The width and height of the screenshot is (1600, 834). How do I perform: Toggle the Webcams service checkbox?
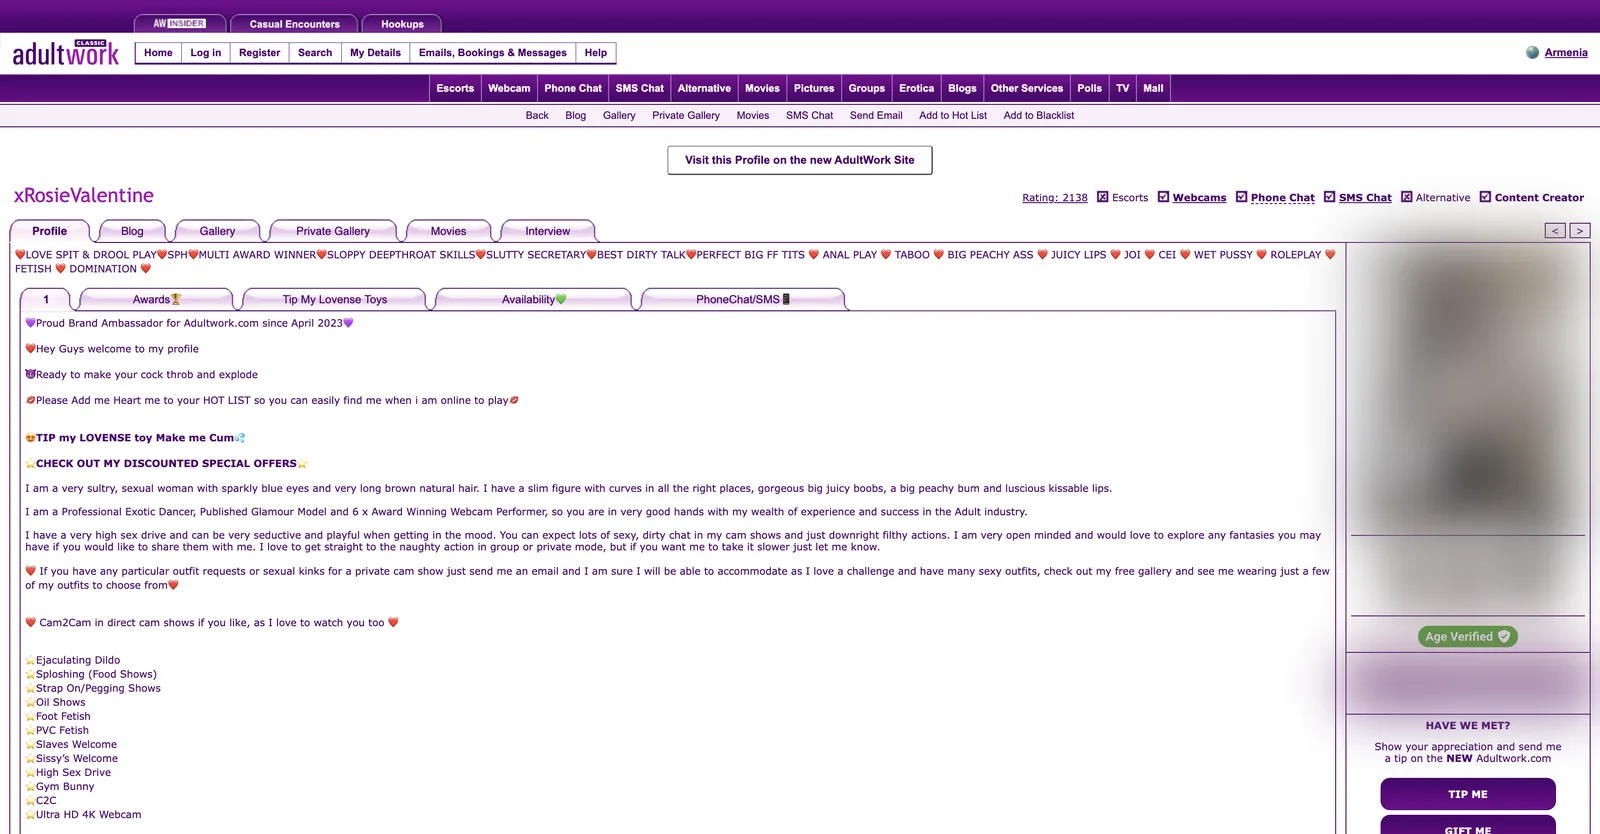(x=1163, y=197)
